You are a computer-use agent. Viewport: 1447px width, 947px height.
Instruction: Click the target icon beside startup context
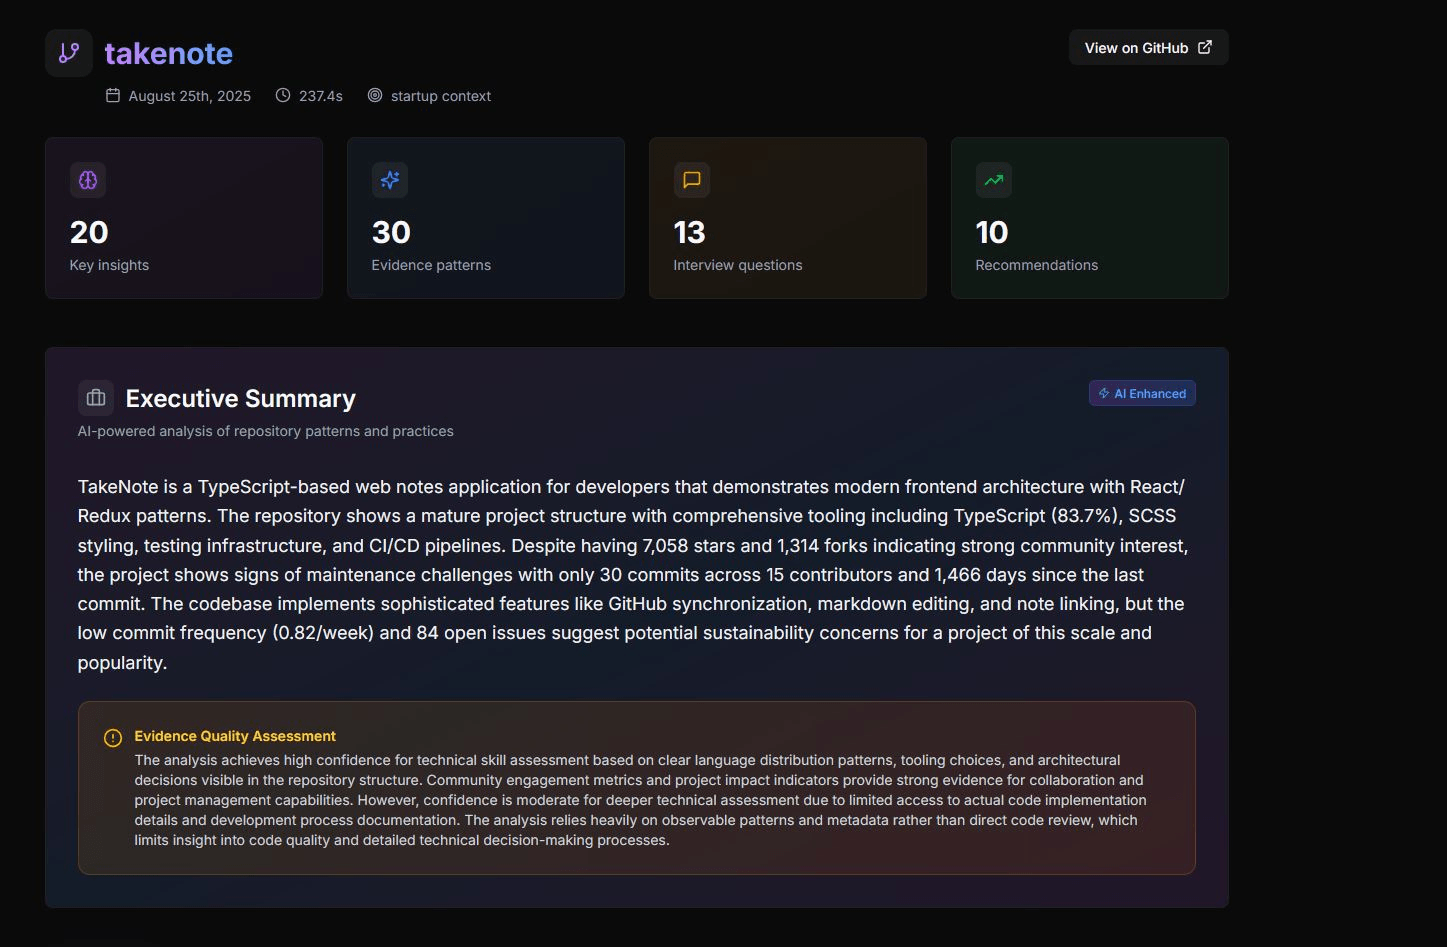[375, 96]
